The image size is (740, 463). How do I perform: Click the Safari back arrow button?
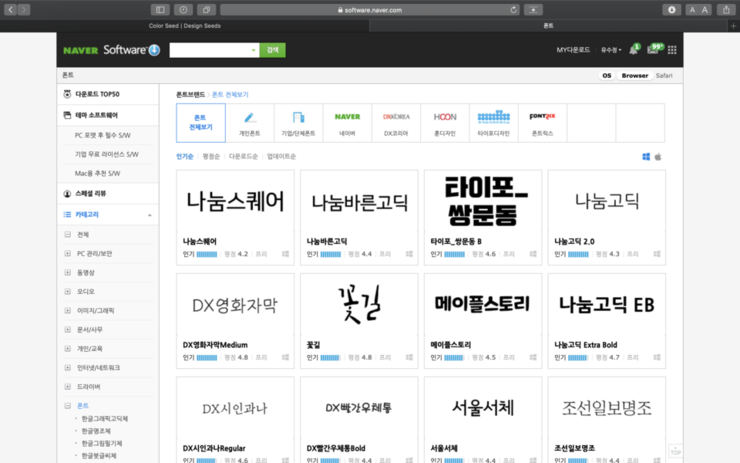[10, 9]
